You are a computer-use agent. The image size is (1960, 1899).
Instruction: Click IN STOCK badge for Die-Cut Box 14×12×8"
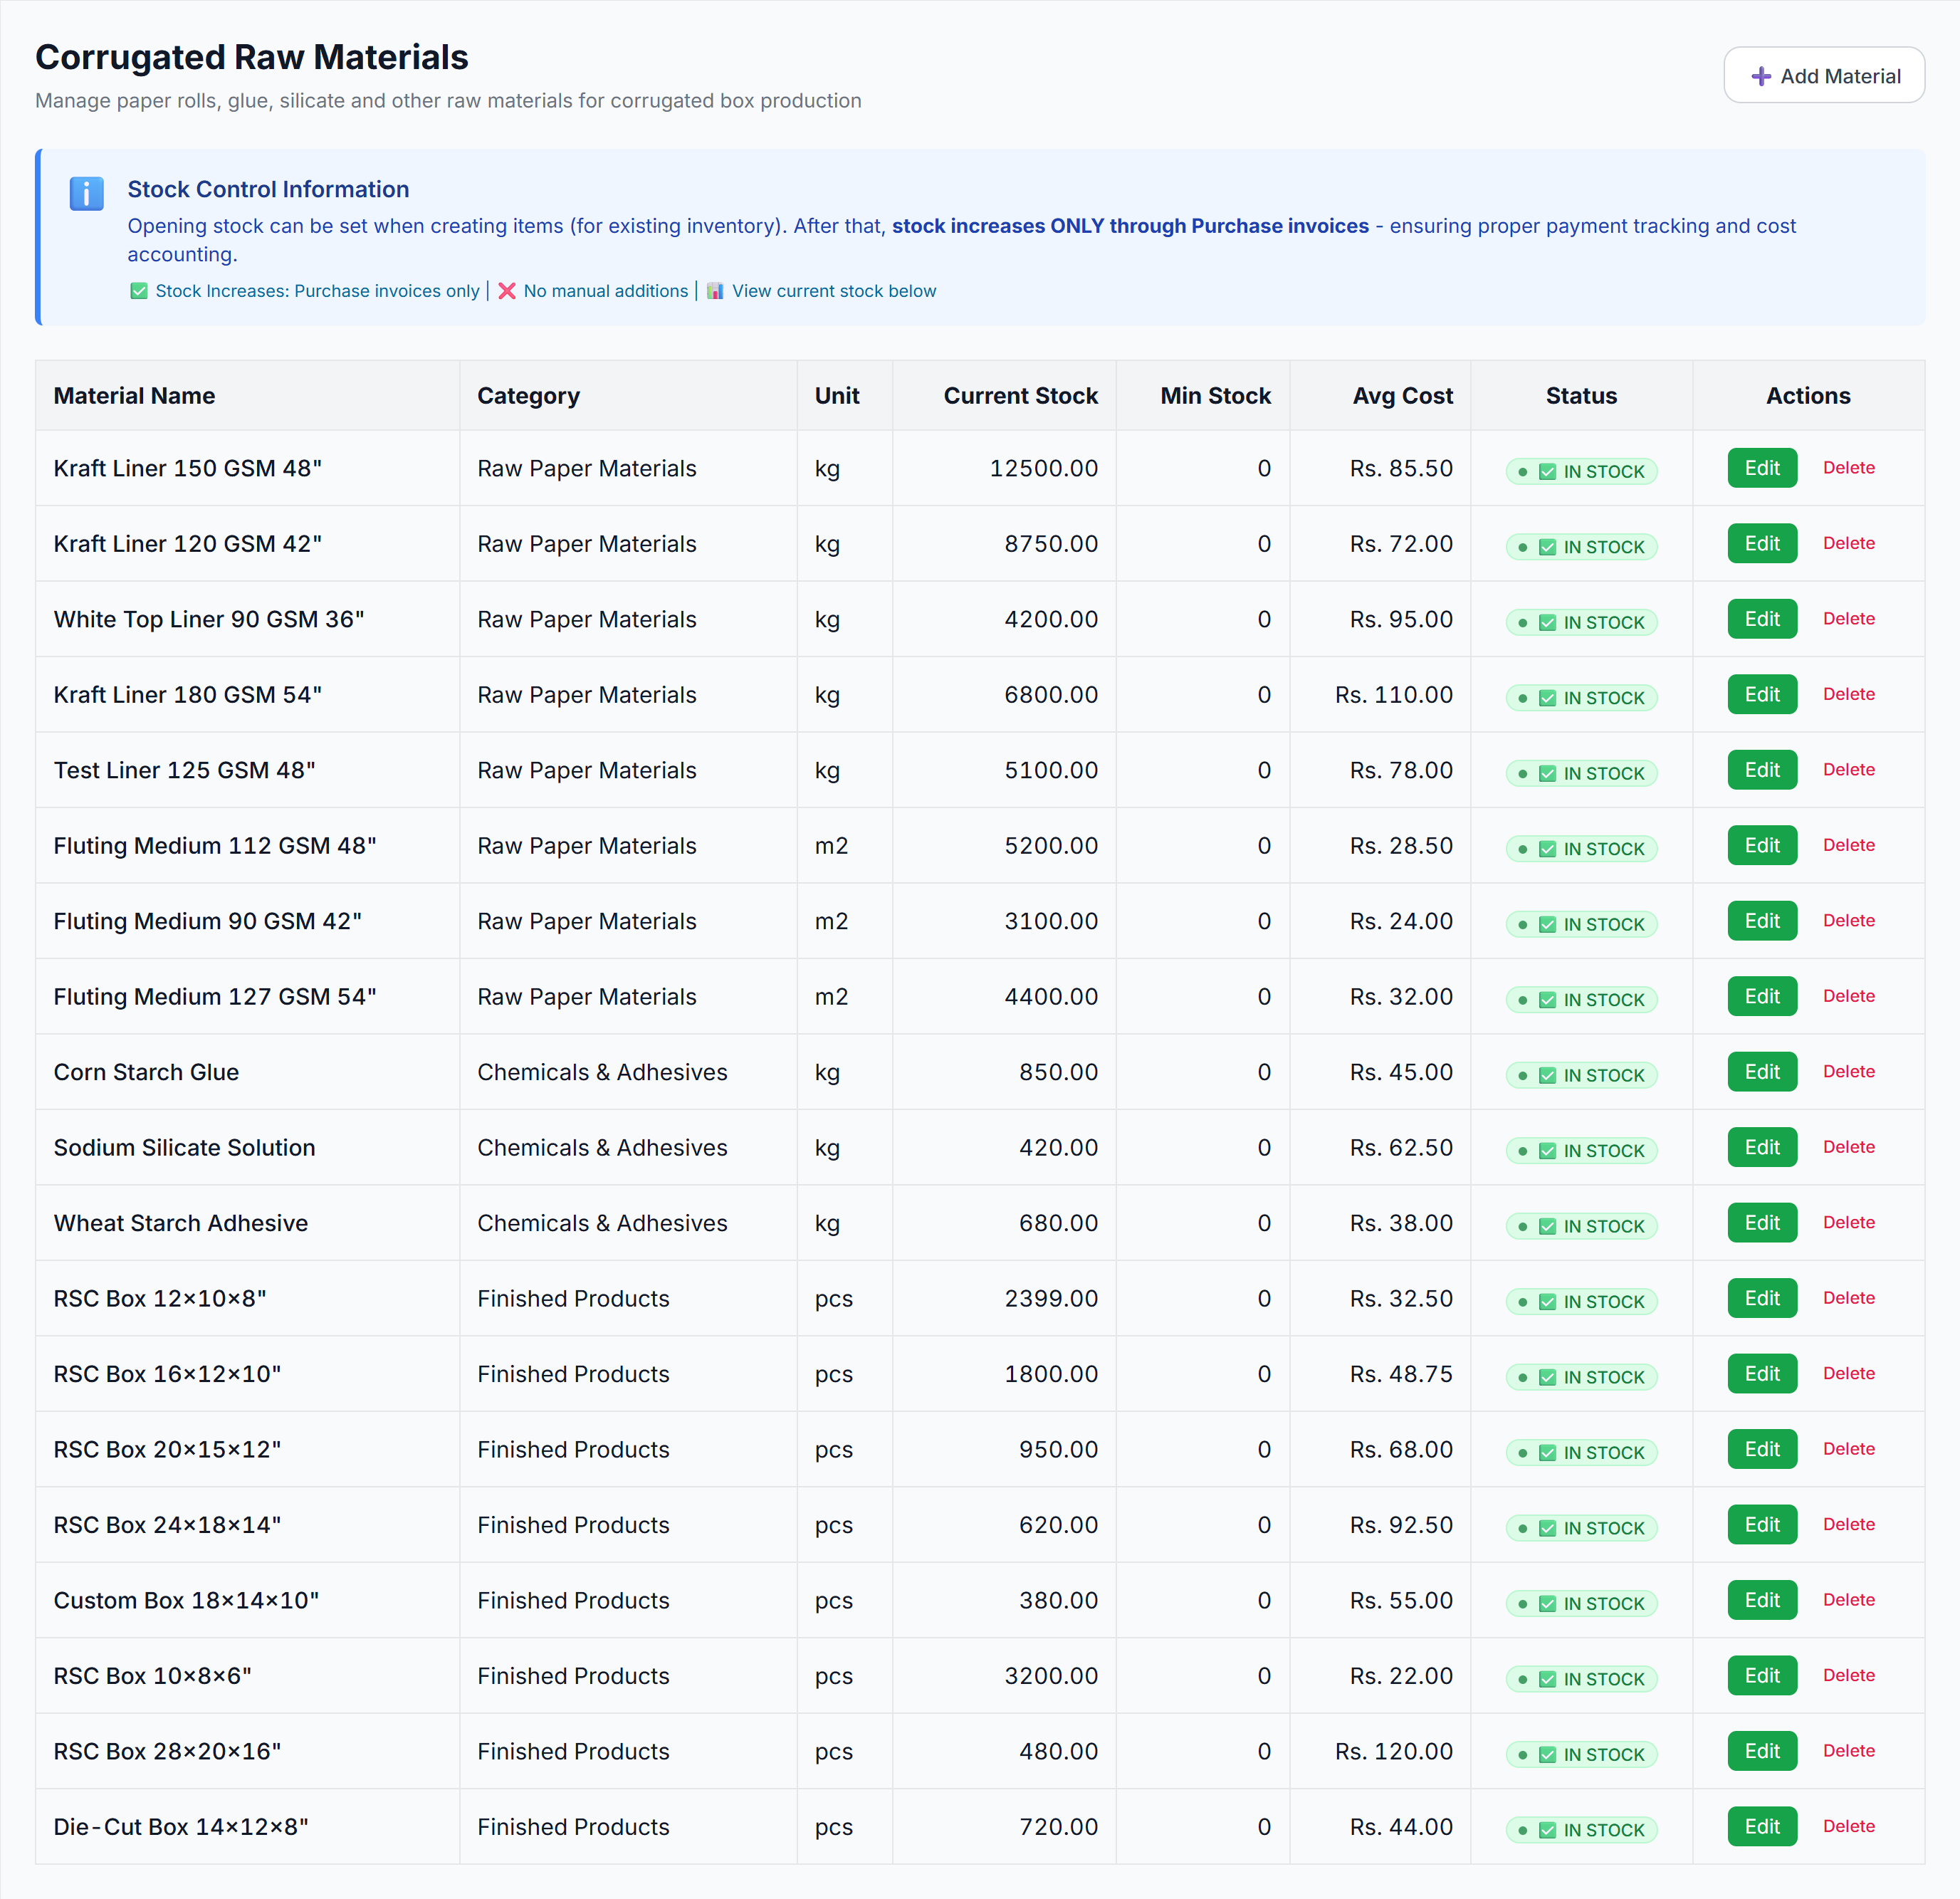click(x=1581, y=1830)
